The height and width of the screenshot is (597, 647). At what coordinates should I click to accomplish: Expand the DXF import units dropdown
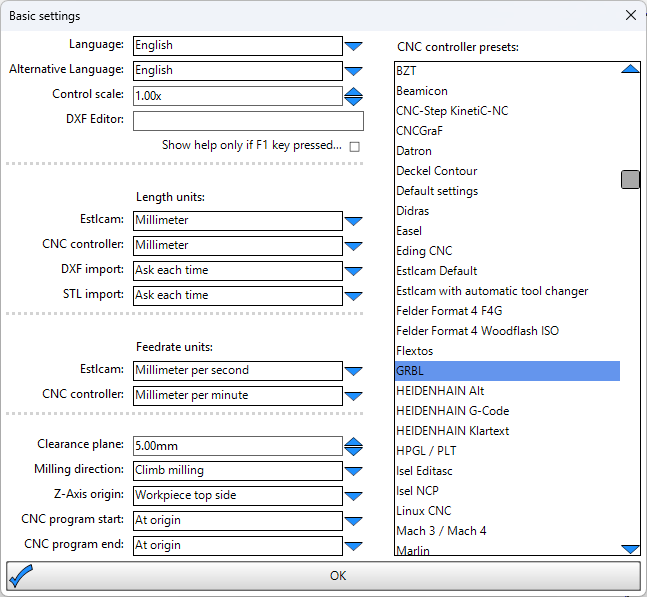(354, 270)
